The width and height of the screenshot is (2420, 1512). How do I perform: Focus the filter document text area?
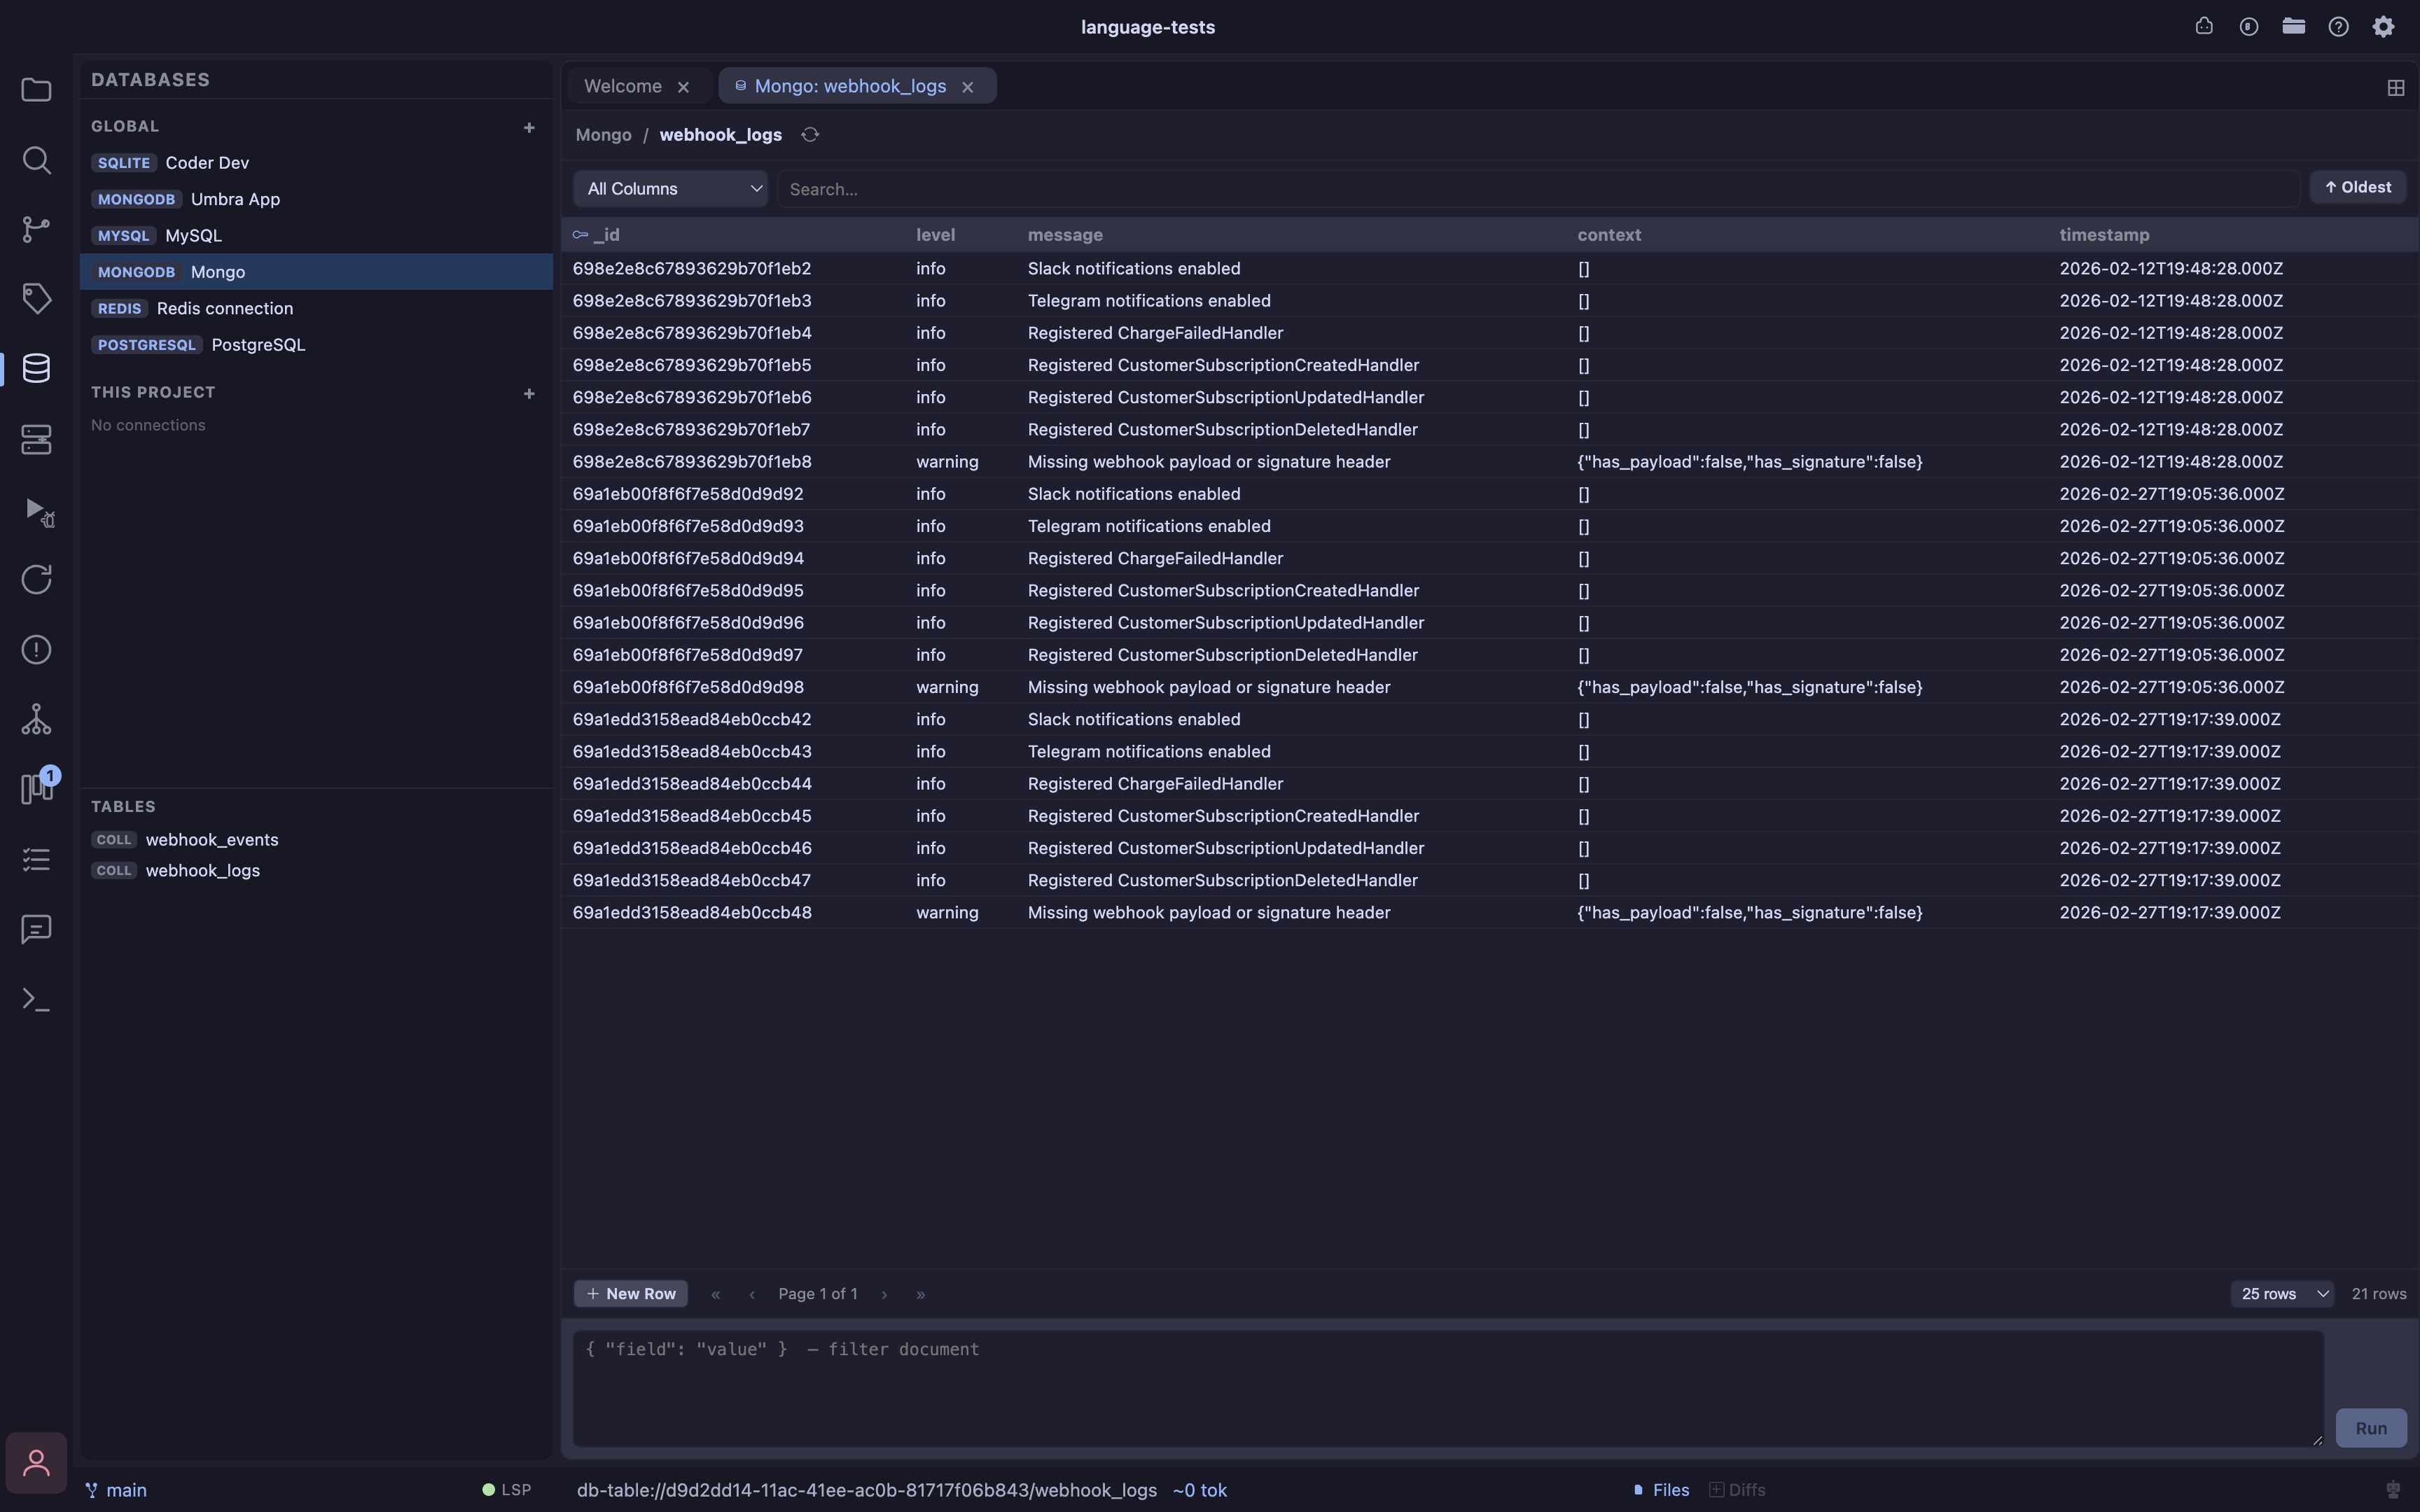[x=1448, y=1388]
